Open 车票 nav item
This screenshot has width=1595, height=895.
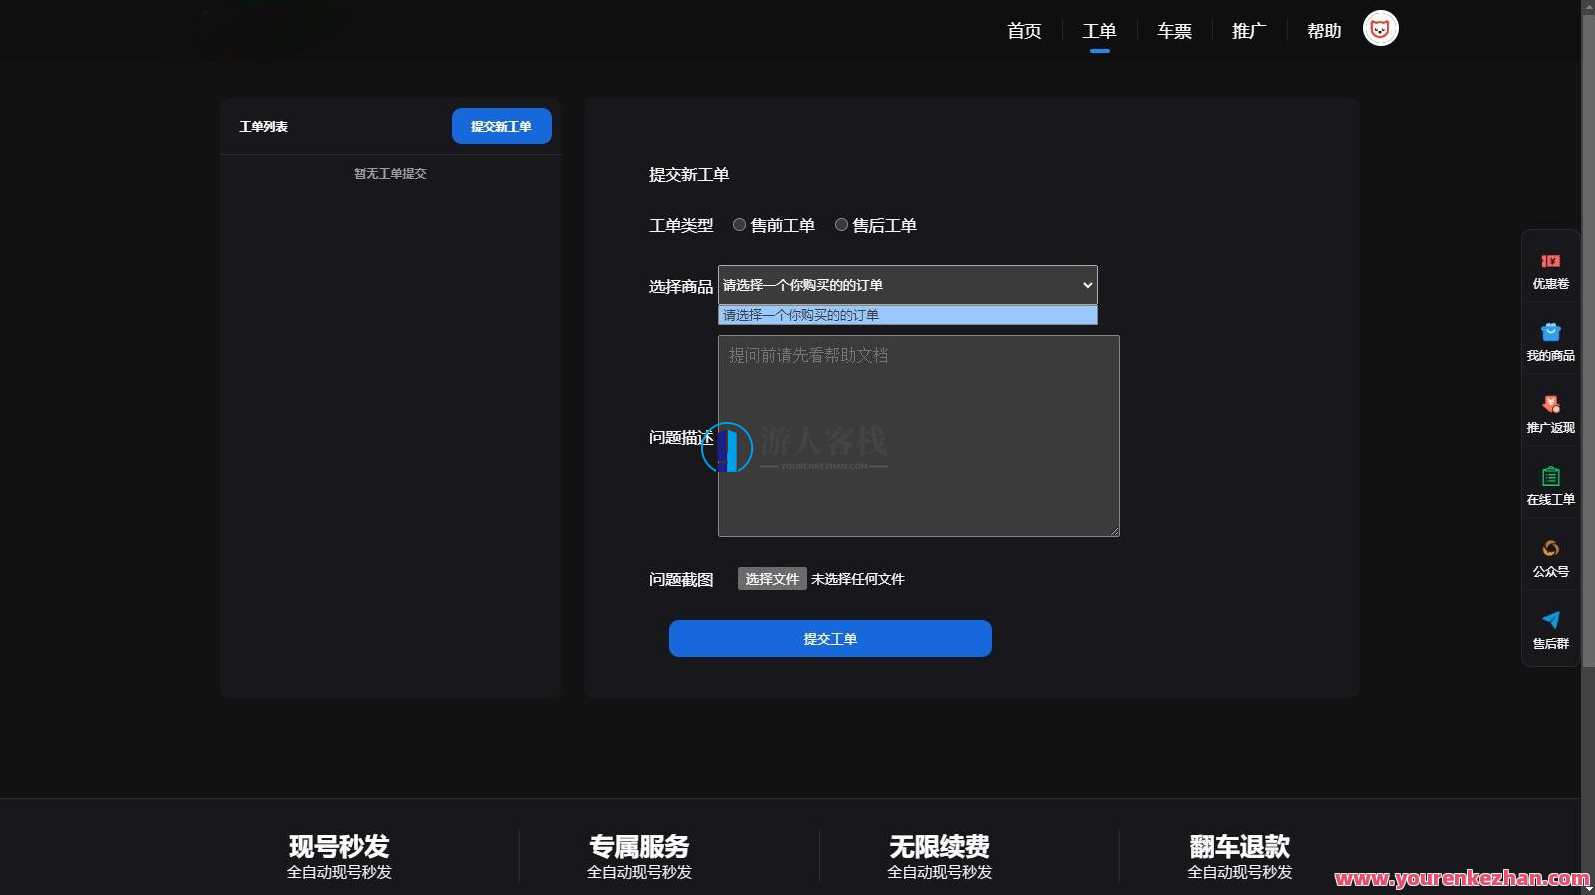pos(1174,31)
